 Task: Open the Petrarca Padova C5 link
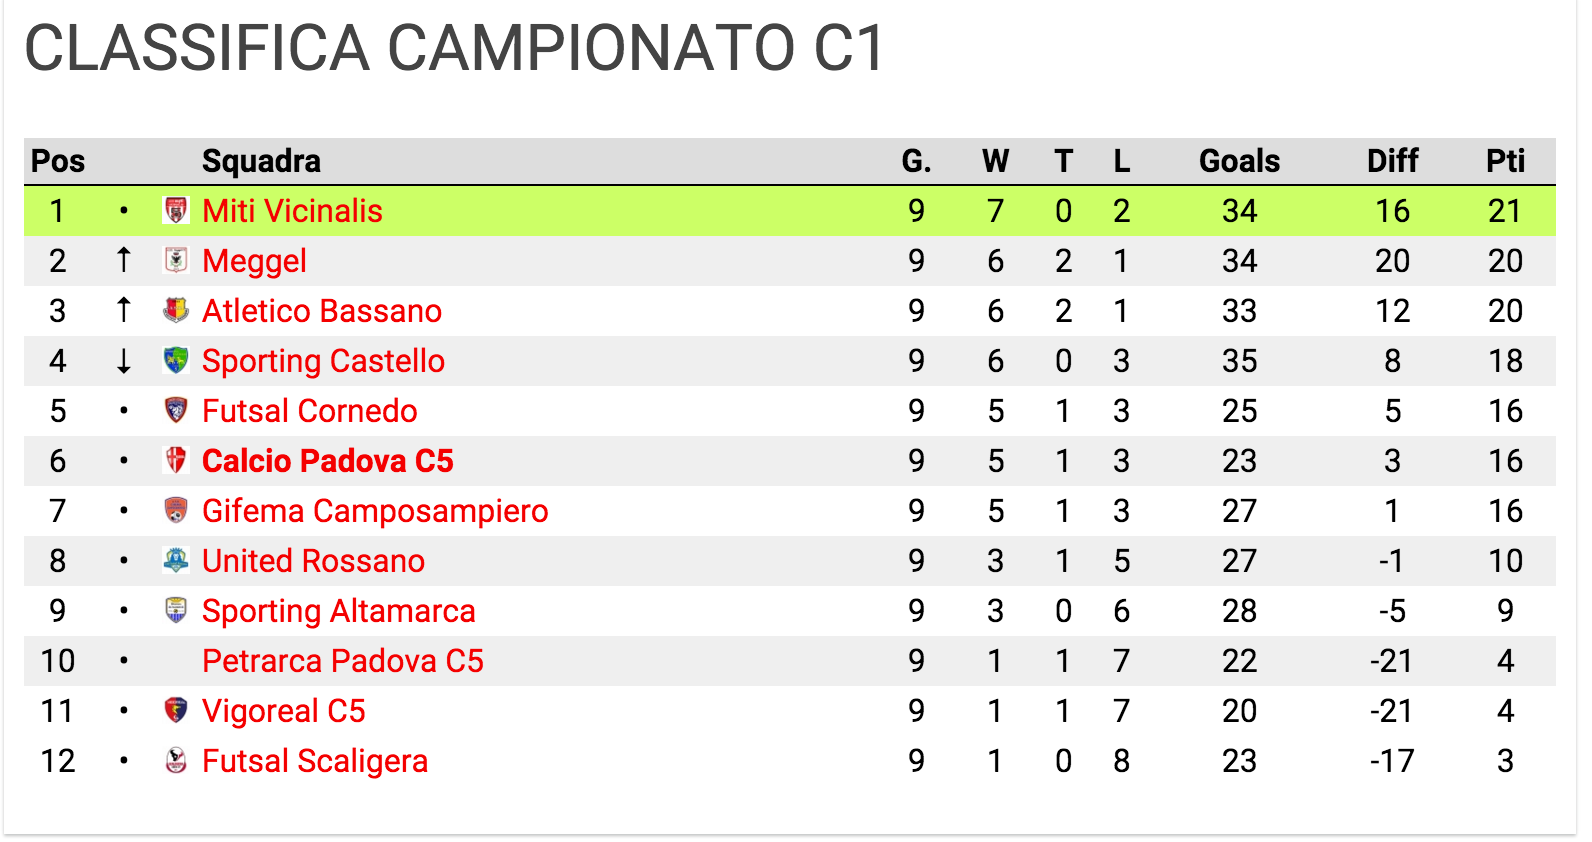coord(343,661)
